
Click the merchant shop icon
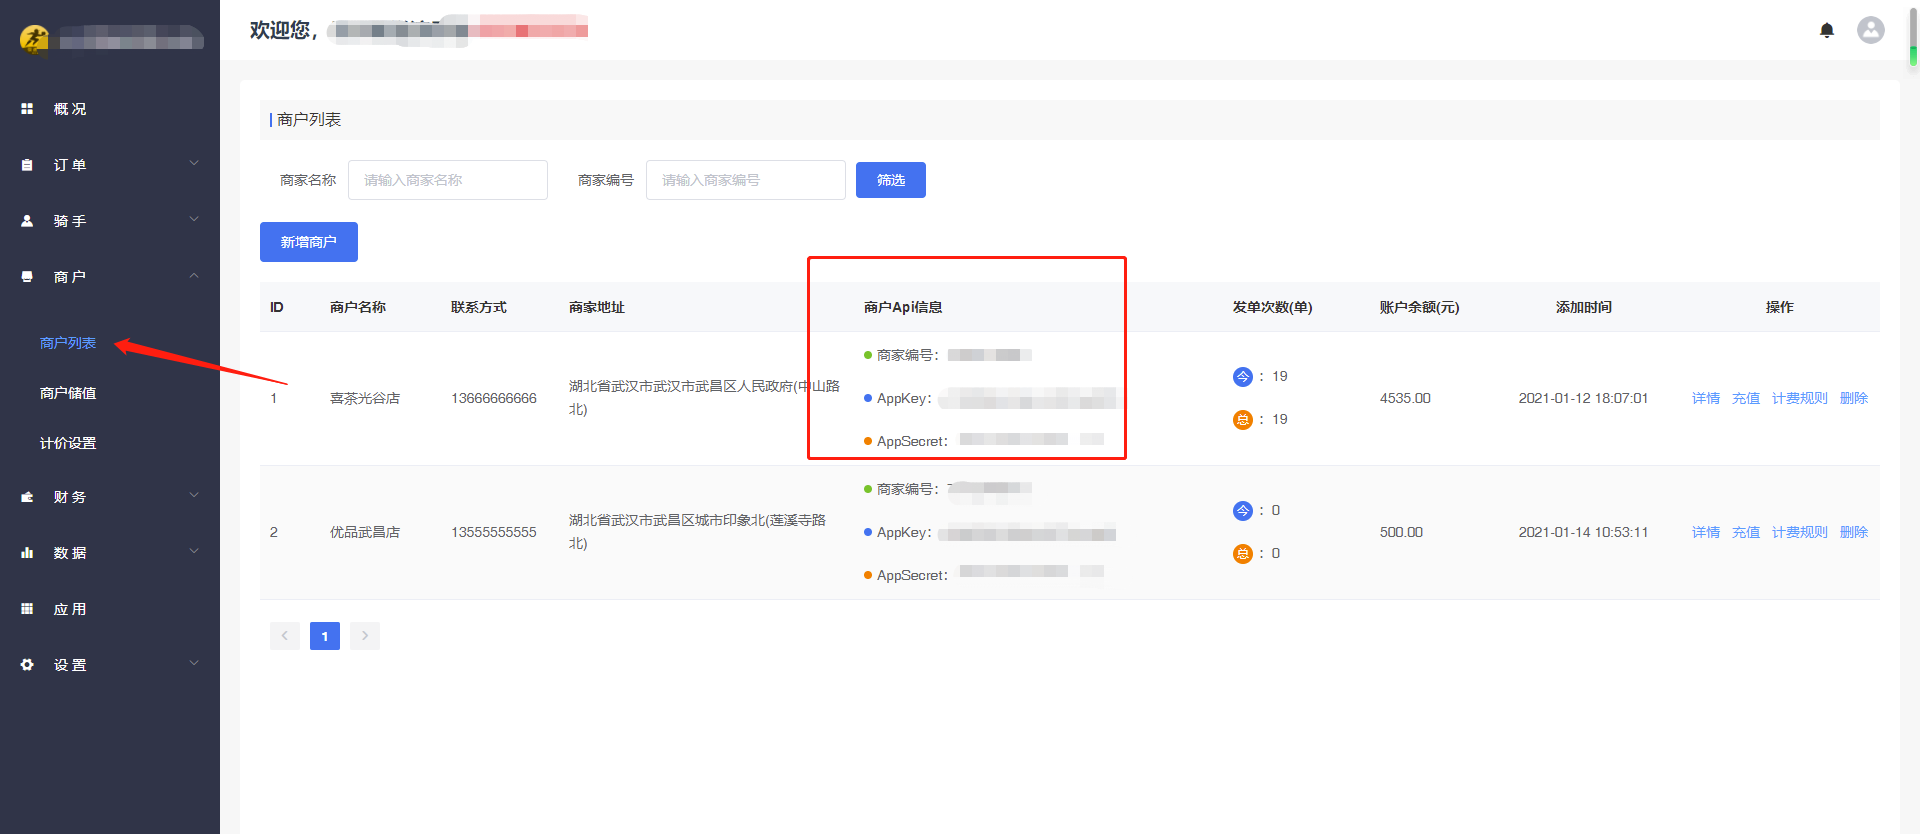(27, 277)
